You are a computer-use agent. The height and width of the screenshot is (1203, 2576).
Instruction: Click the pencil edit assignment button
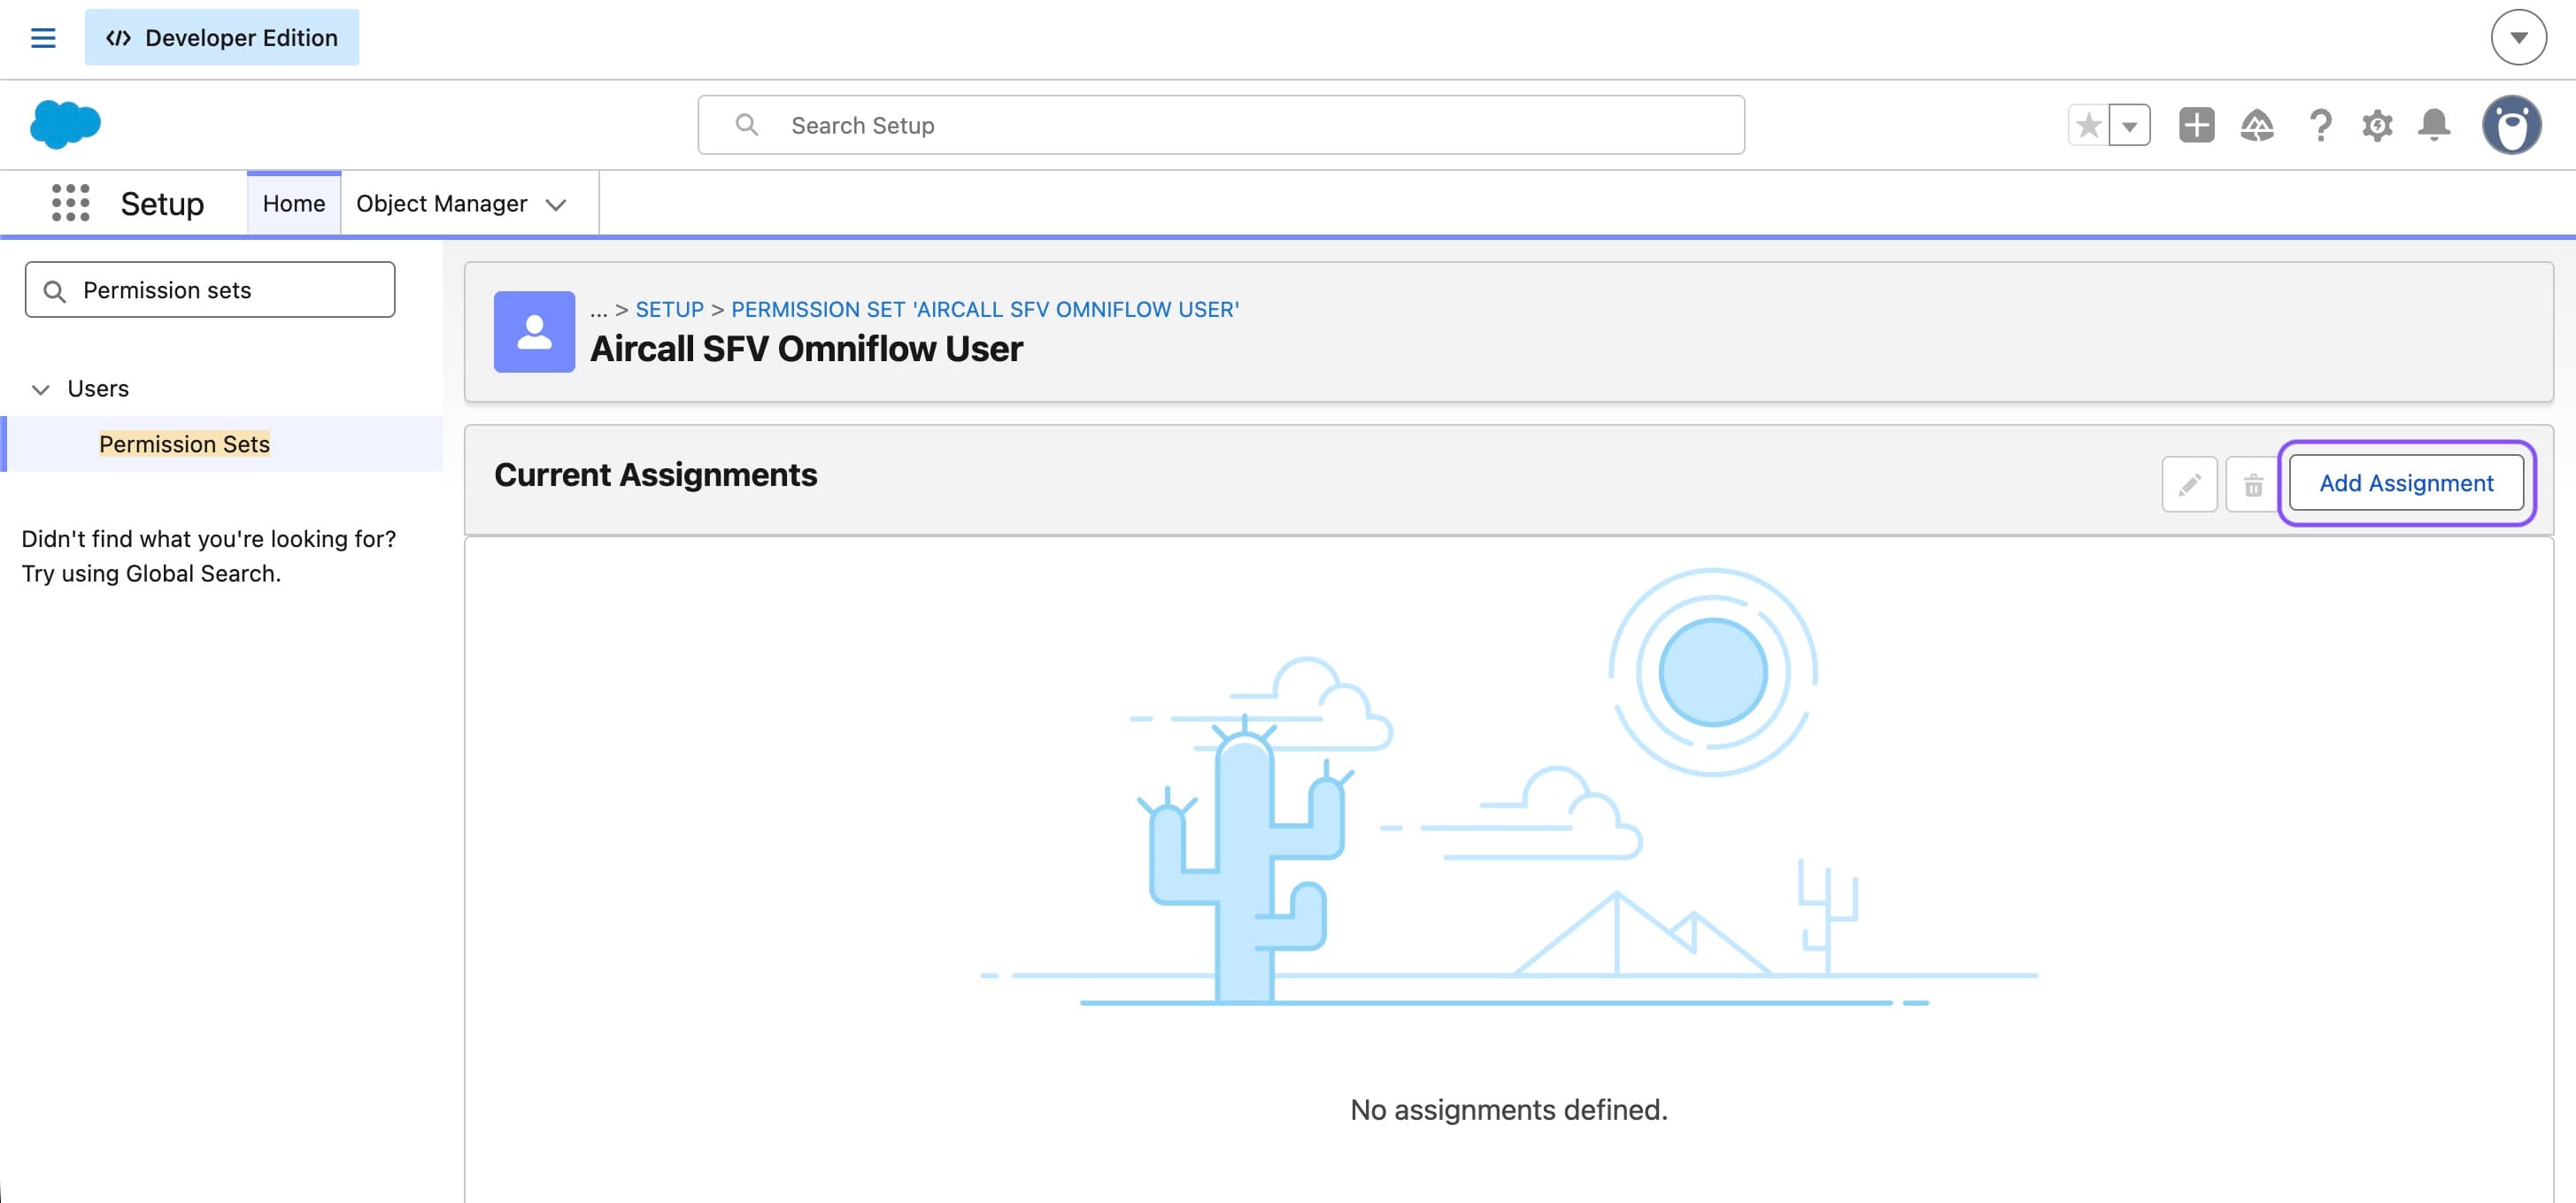click(x=2189, y=484)
